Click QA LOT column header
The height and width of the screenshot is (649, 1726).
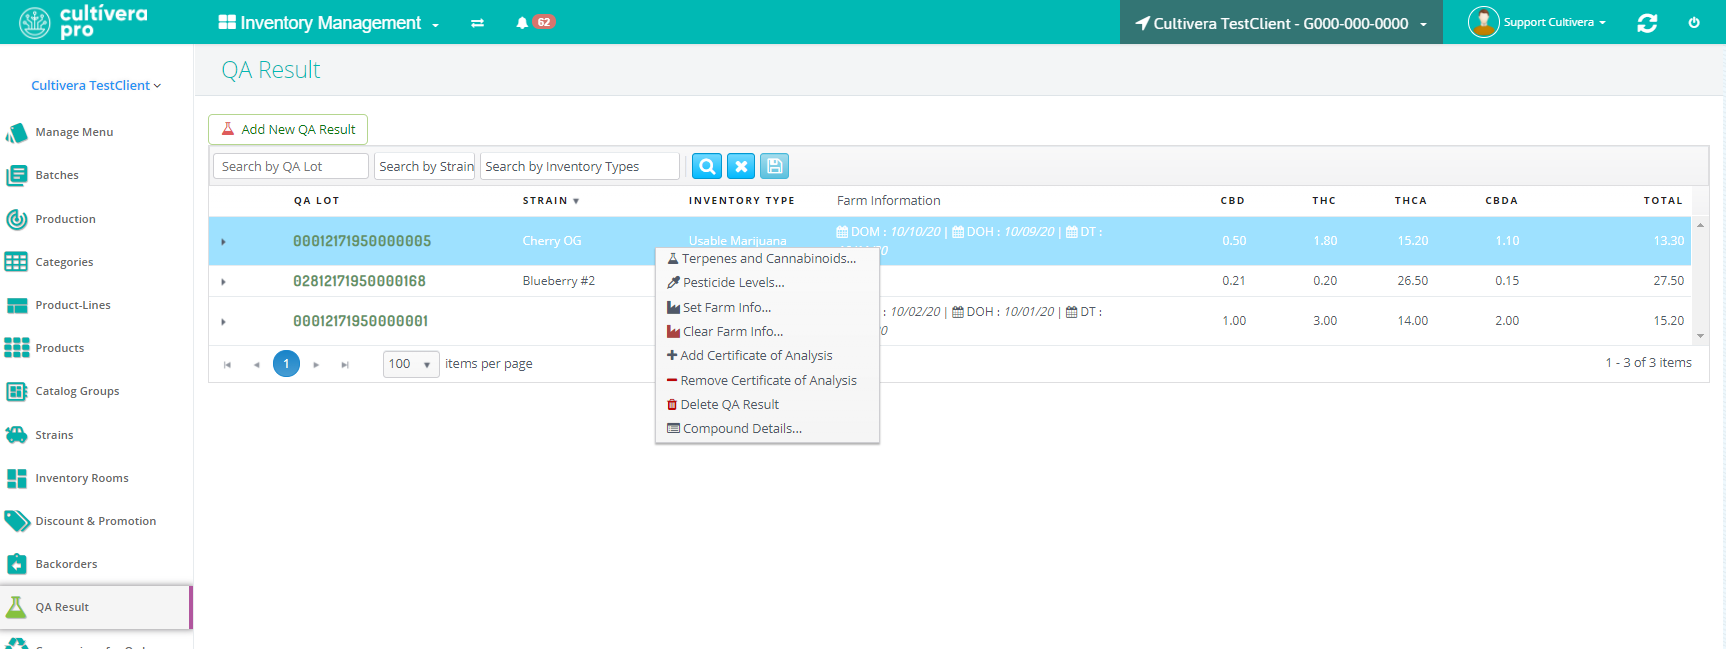click(x=317, y=201)
